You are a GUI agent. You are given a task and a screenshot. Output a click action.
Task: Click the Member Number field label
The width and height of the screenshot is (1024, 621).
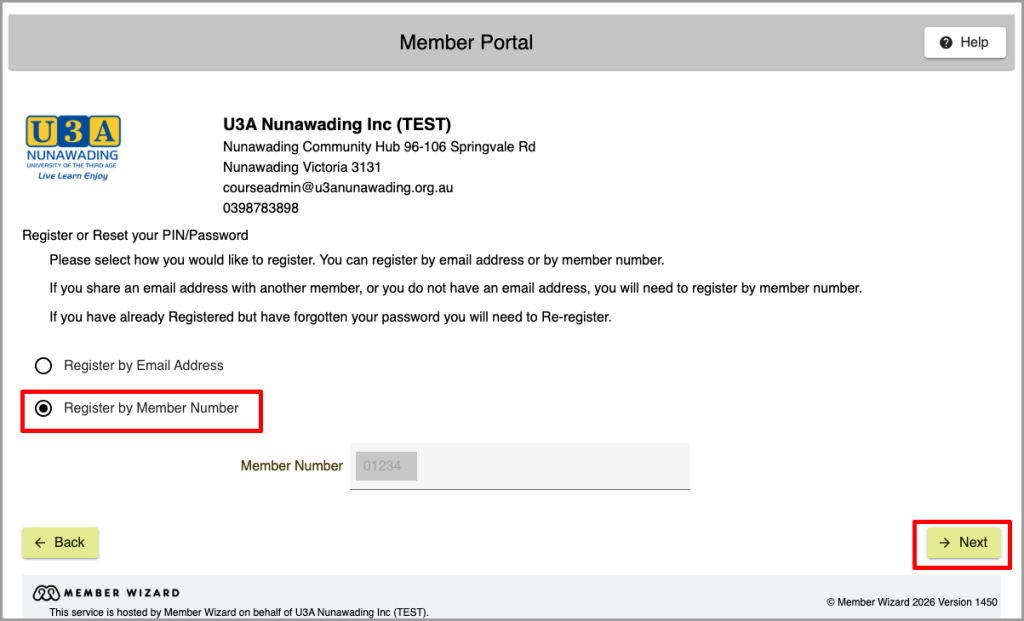pos(291,466)
